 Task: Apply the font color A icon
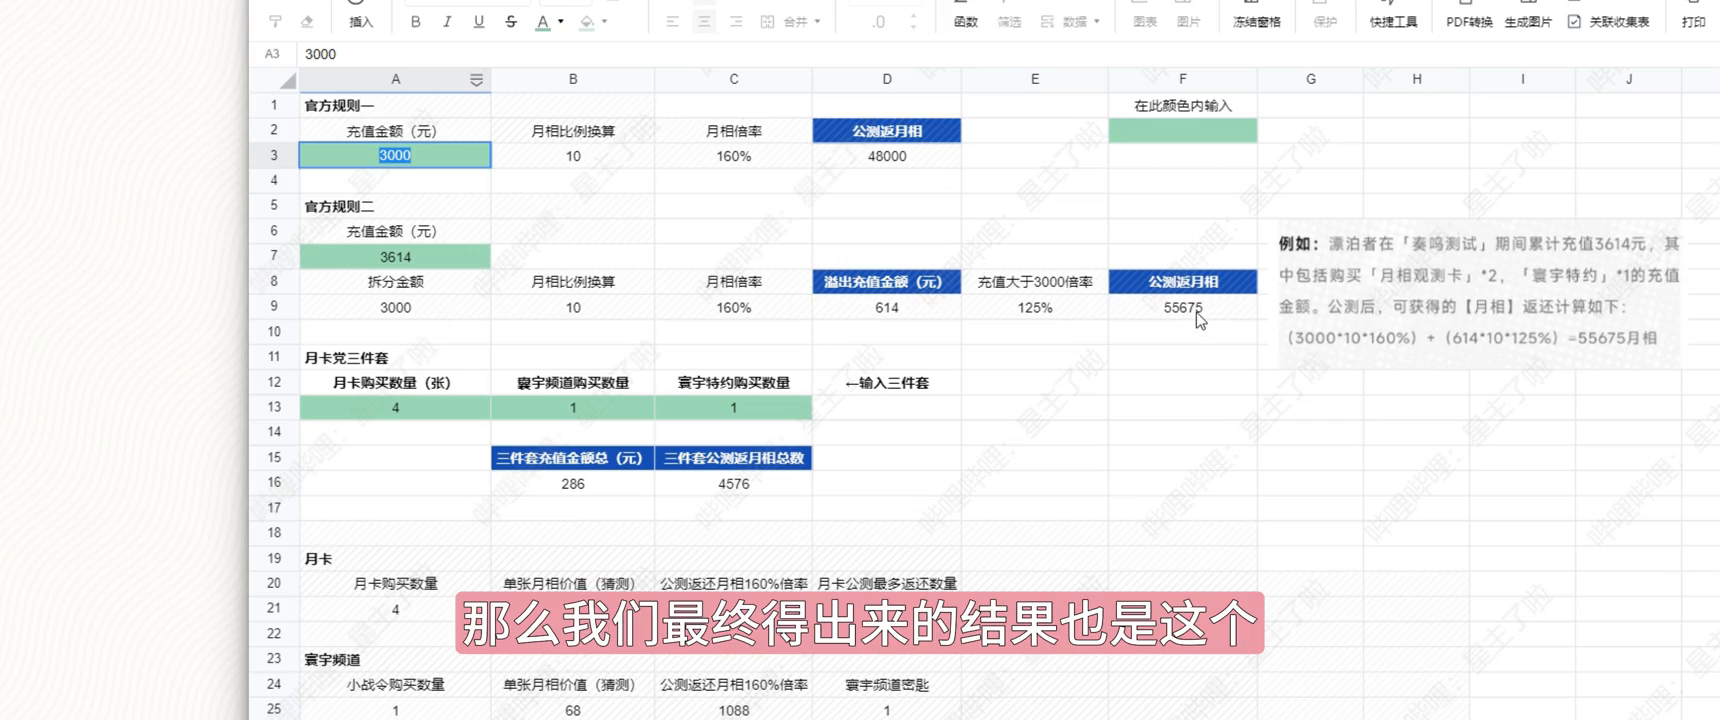(543, 21)
